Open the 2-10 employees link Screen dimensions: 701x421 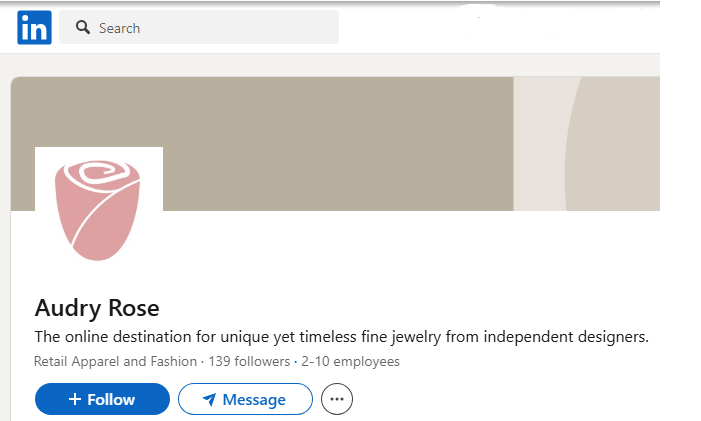point(350,361)
